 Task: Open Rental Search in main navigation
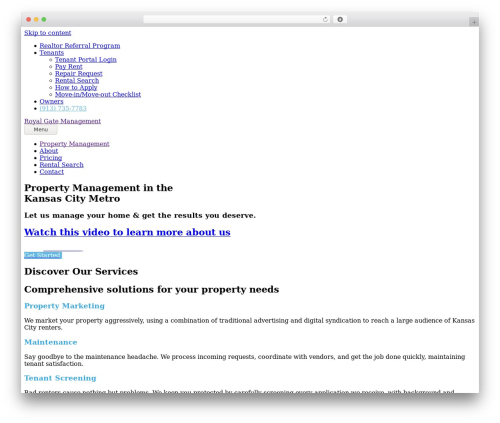(x=61, y=165)
